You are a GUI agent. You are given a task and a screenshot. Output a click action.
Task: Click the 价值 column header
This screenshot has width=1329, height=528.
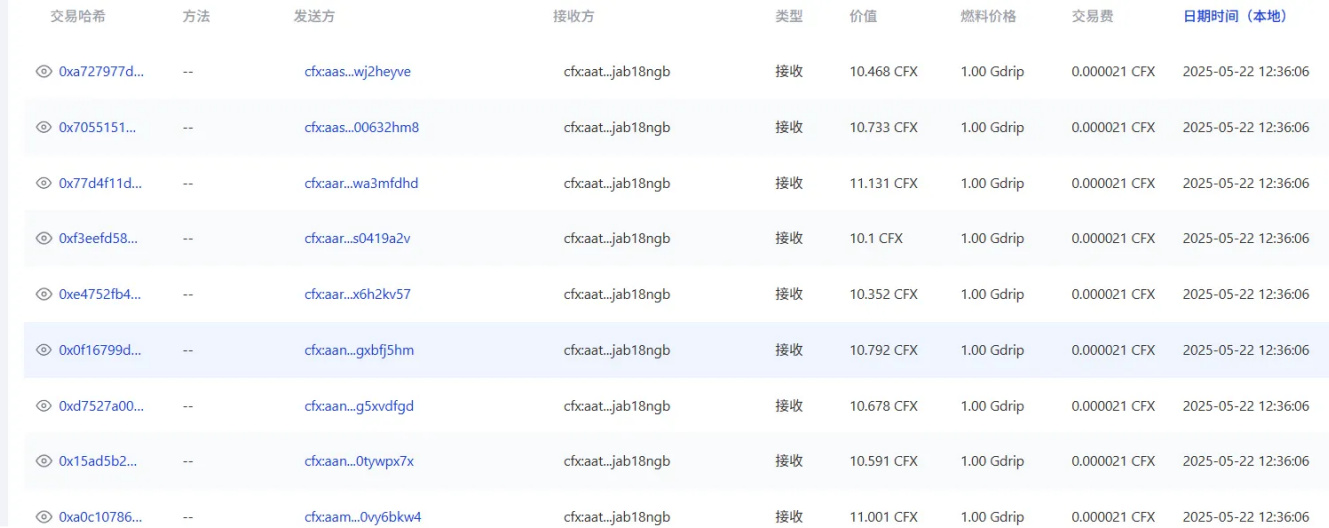pyautogui.click(x=863, y=17)
